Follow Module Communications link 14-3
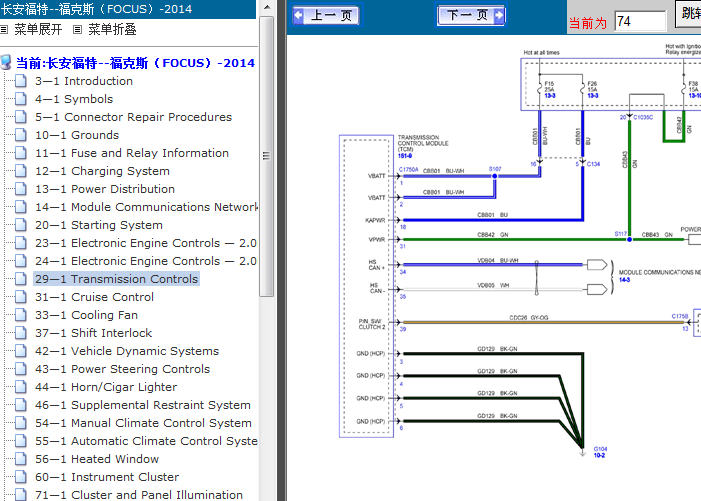 pyautogui.click(x=624, y=280)
